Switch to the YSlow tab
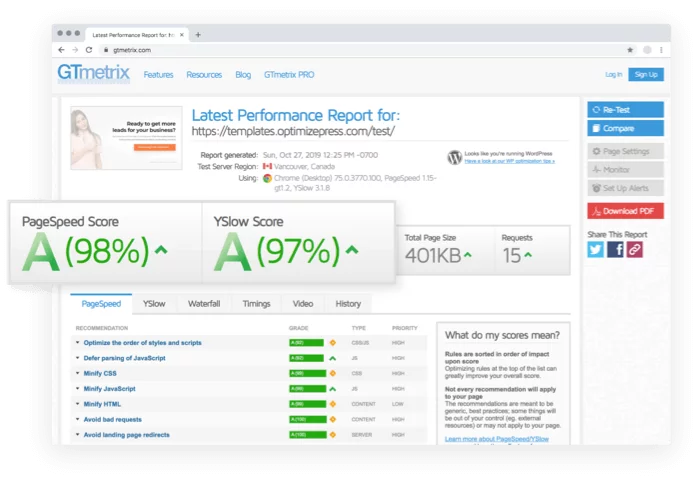Image resolution: width=700 pixels, height=482 pixels. click(x=154, y=304)
